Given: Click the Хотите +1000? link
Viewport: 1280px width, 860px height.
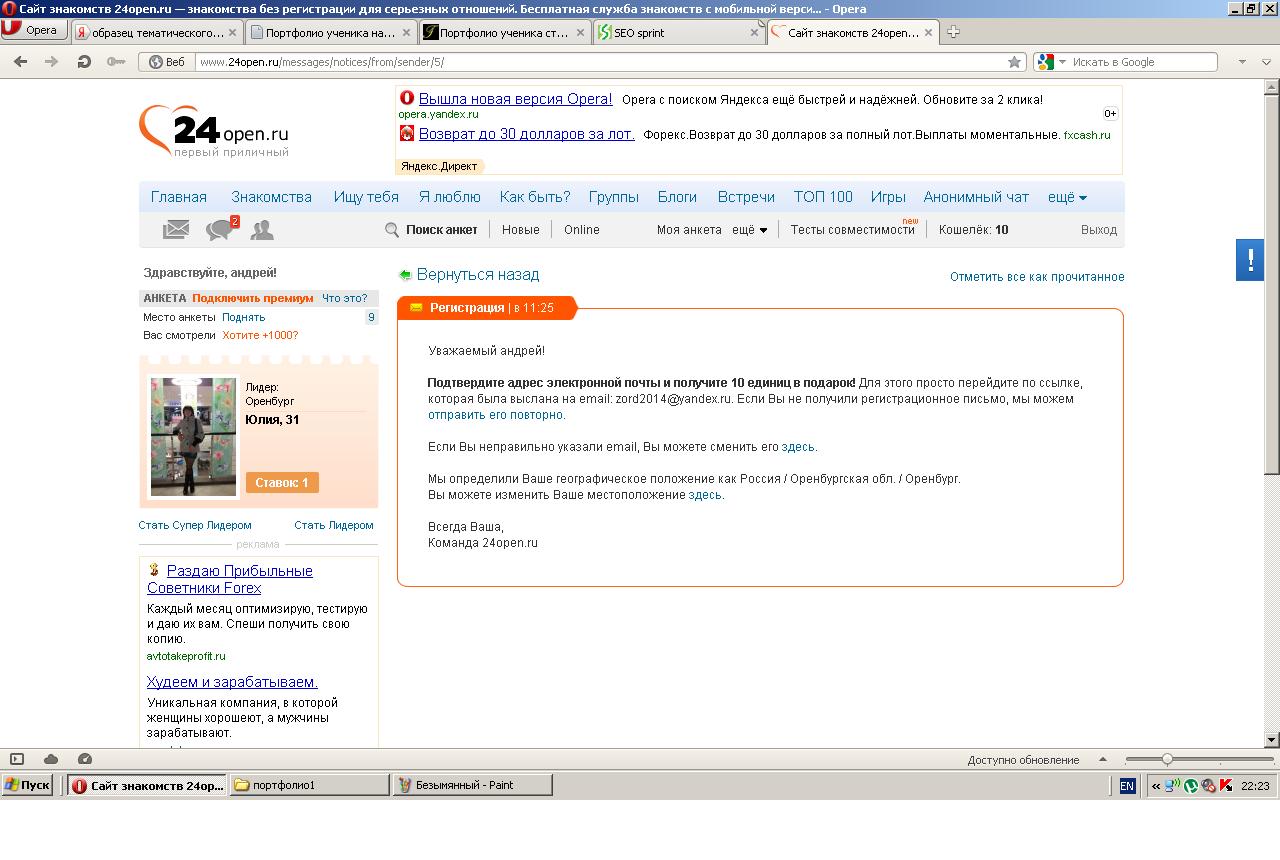Looking at the screenshot, I should point(260,335).
